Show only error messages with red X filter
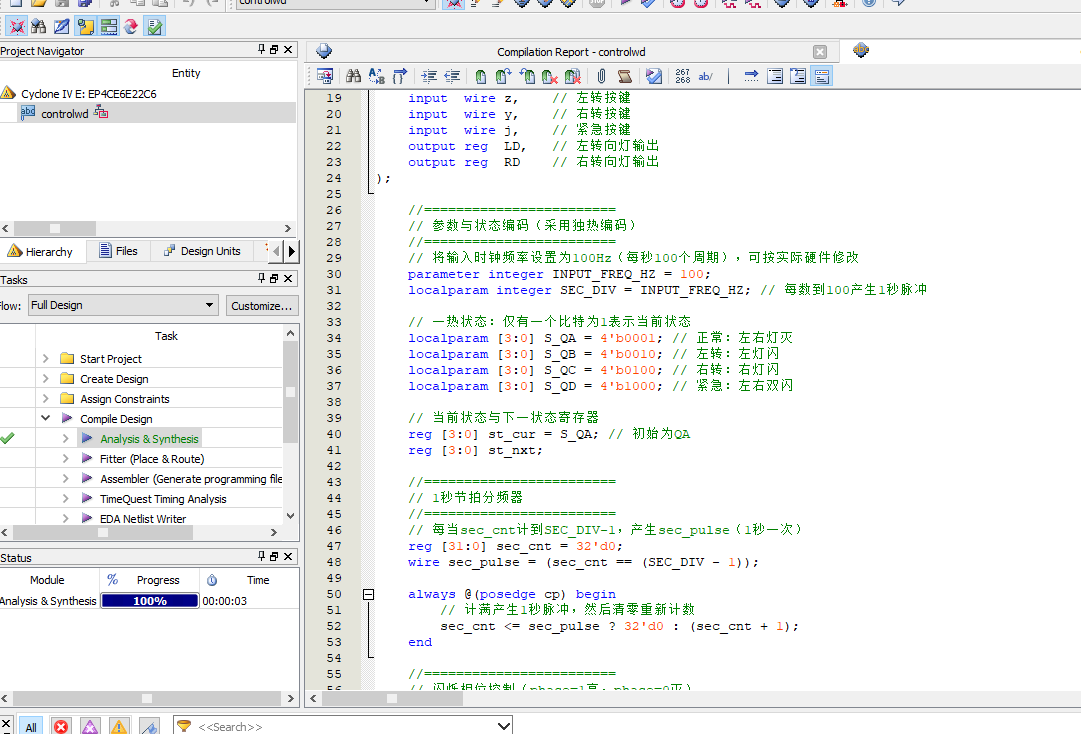 (x=61, y=726)
